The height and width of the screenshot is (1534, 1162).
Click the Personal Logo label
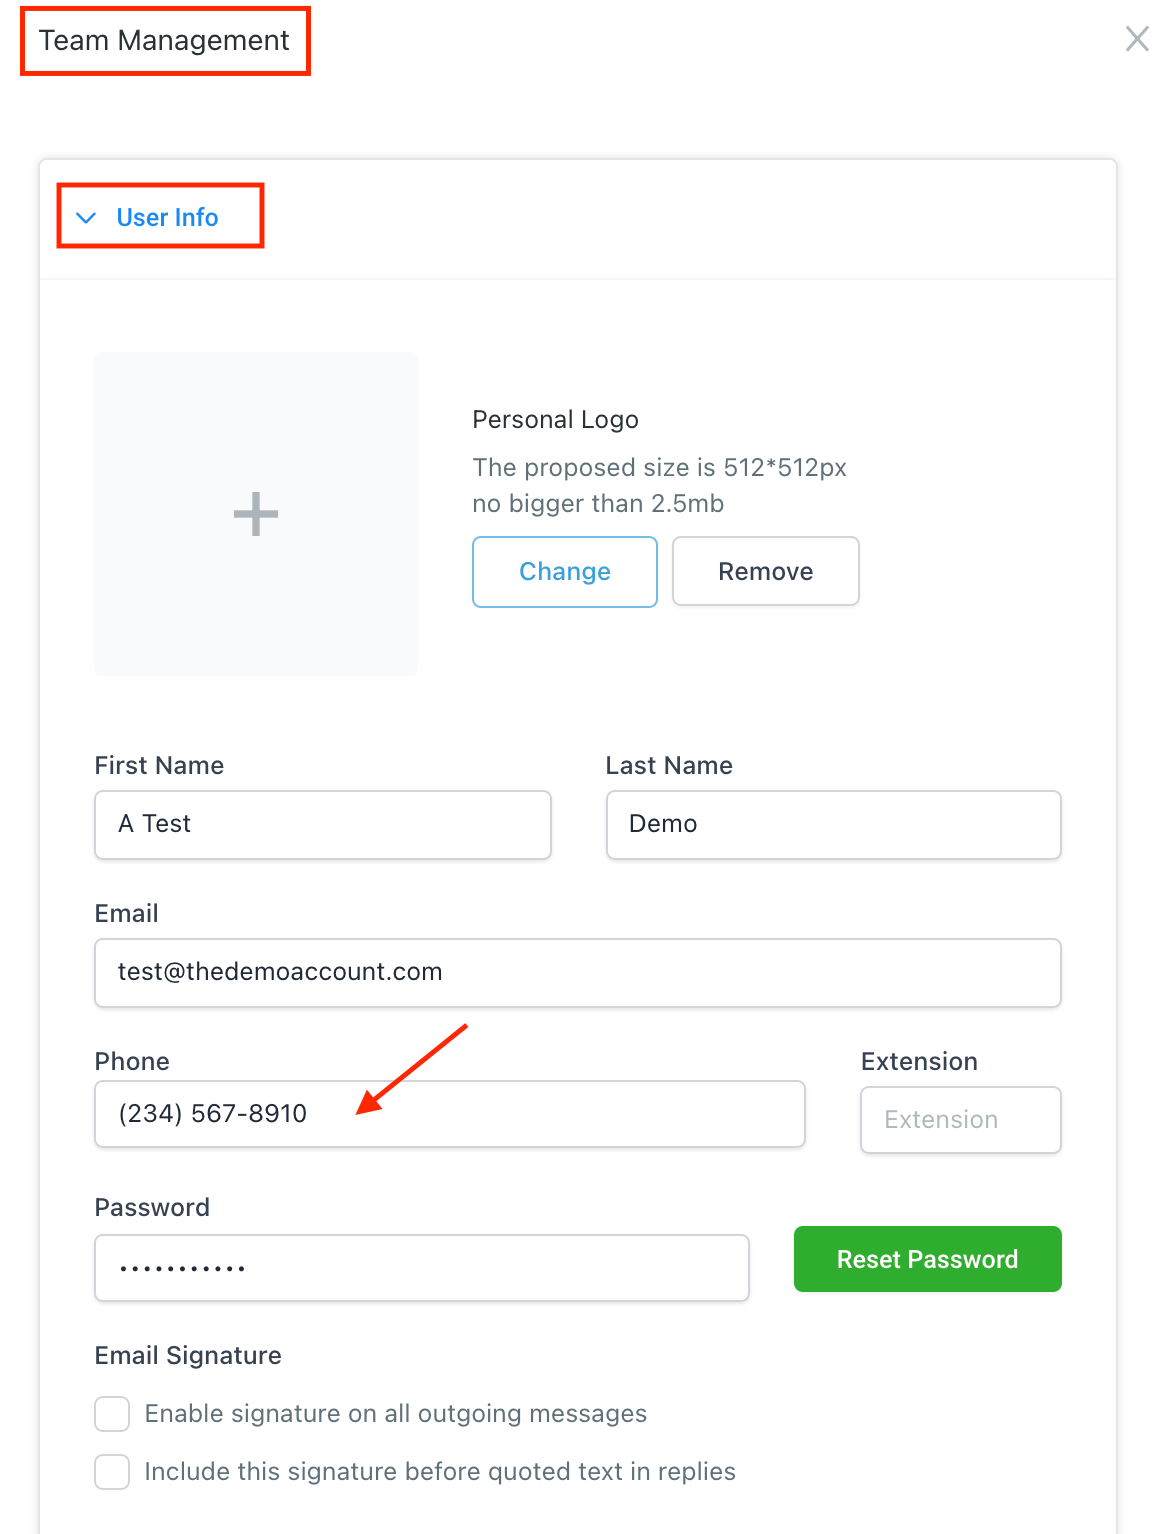pyautogui.click(x=555, y=419)
